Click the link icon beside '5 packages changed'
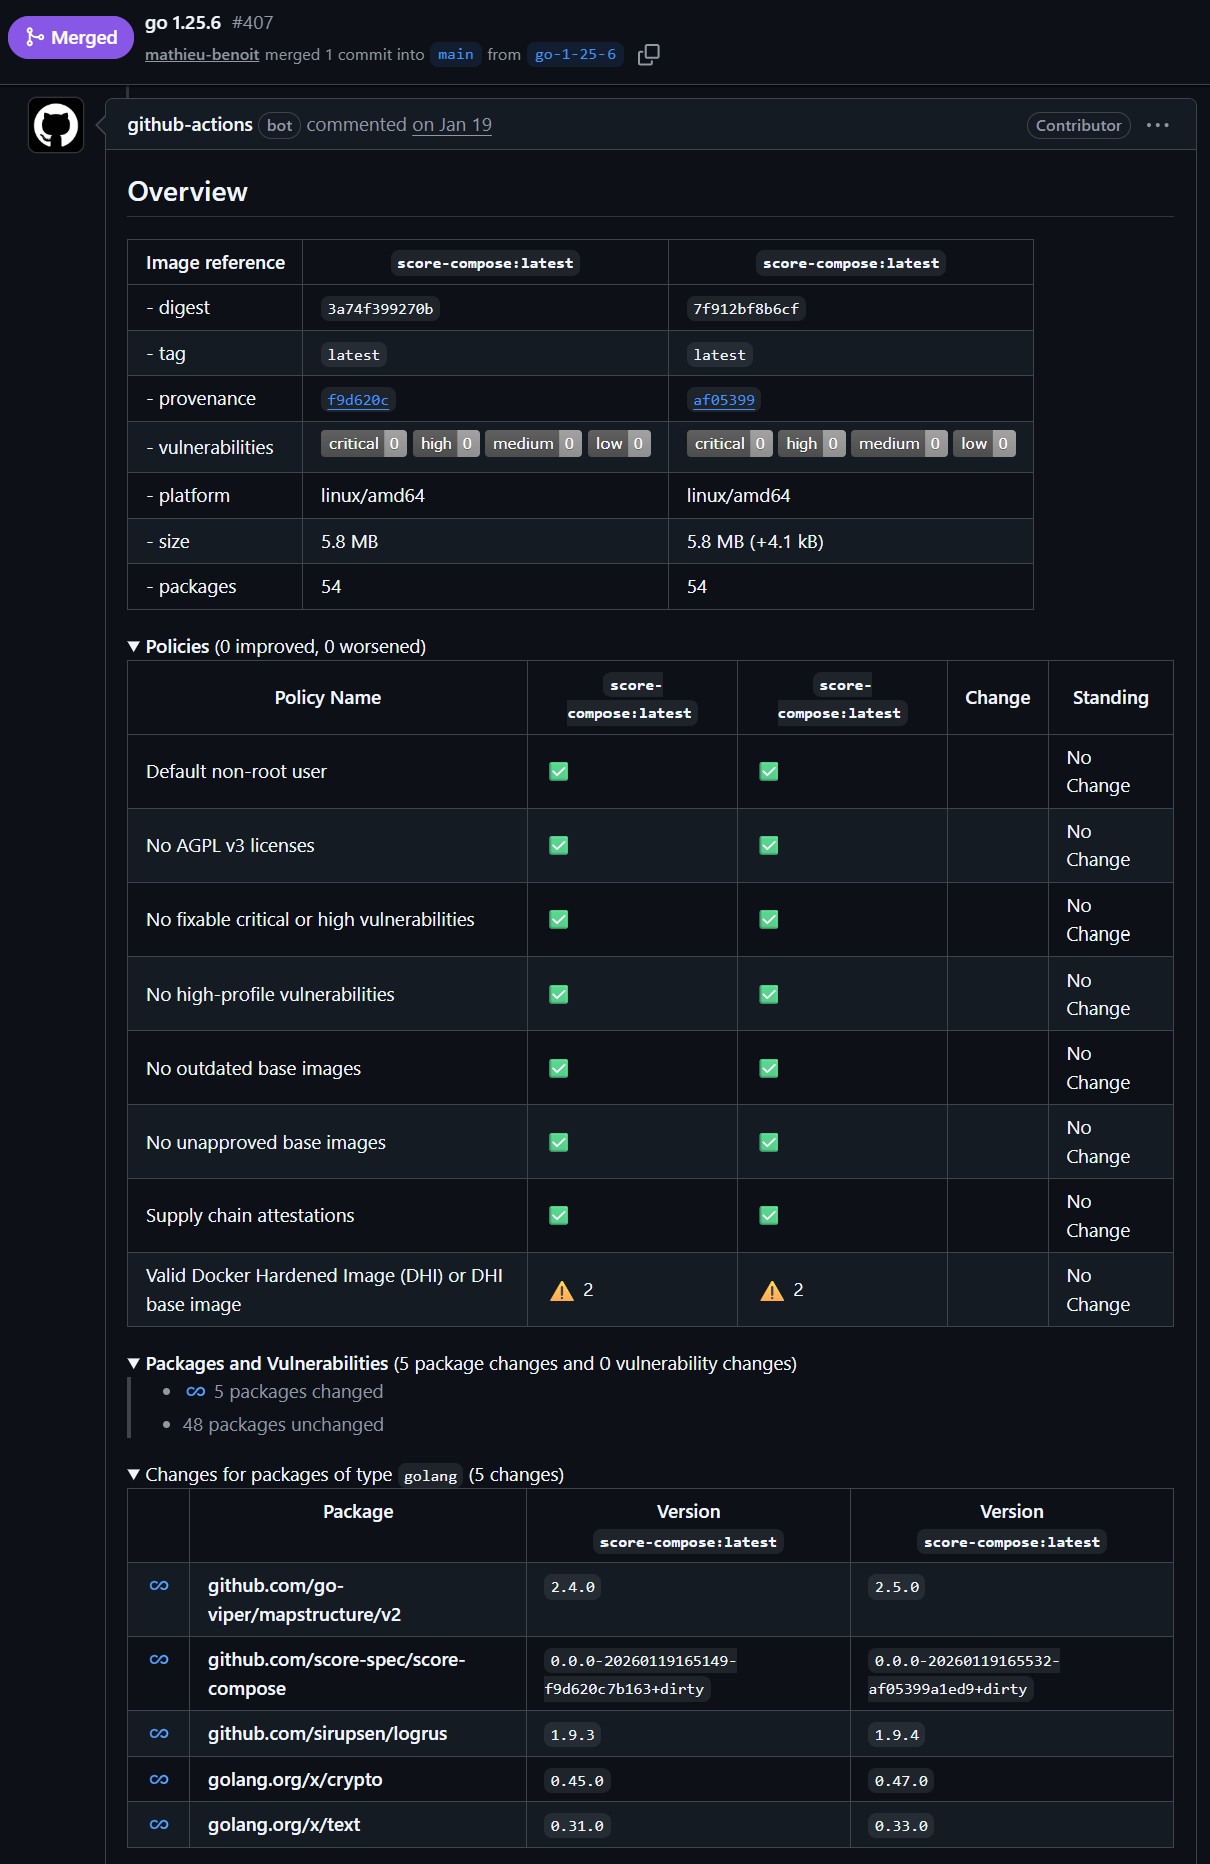Image resolution: width=1210 pixels, height=1864 pixels. [x=196, y=1392]
